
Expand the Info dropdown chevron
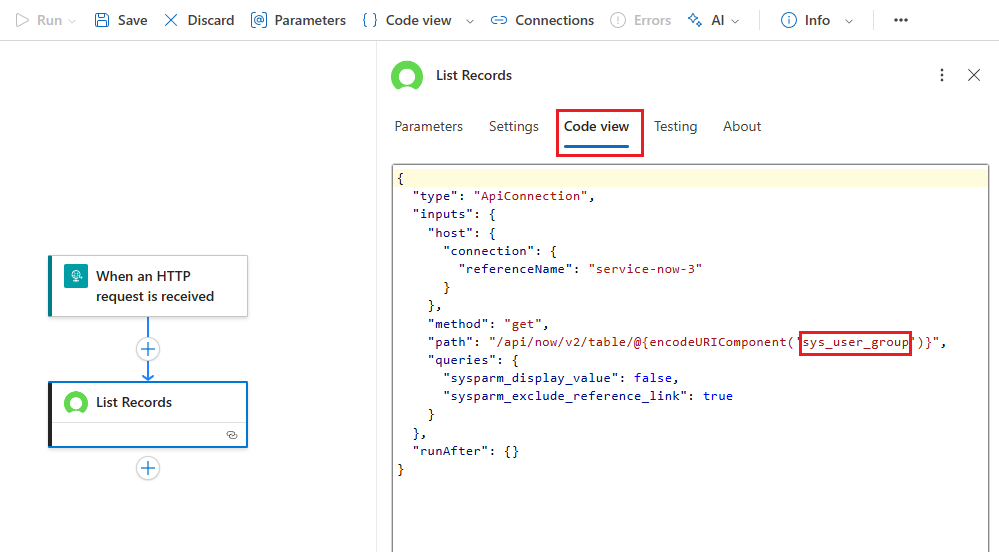pos(849,21)
